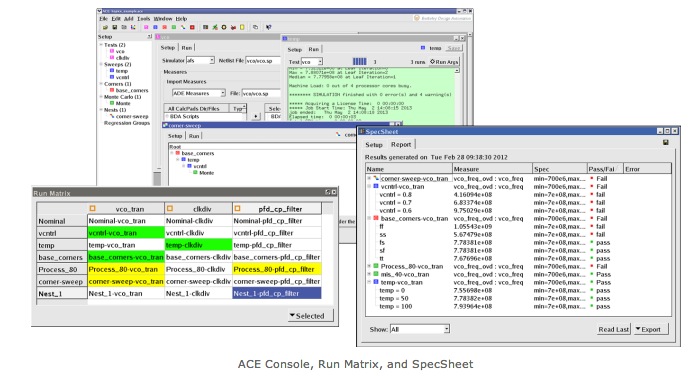Toggle the vco_tran column checkbox in Run Matrix
Image resolution: width=700 pixels, height=377 pixels.
pos(92,209)
